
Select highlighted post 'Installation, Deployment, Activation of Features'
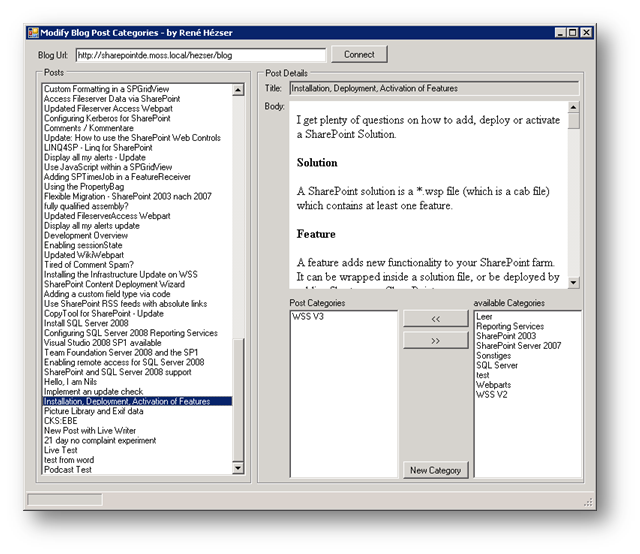[138, 402]
